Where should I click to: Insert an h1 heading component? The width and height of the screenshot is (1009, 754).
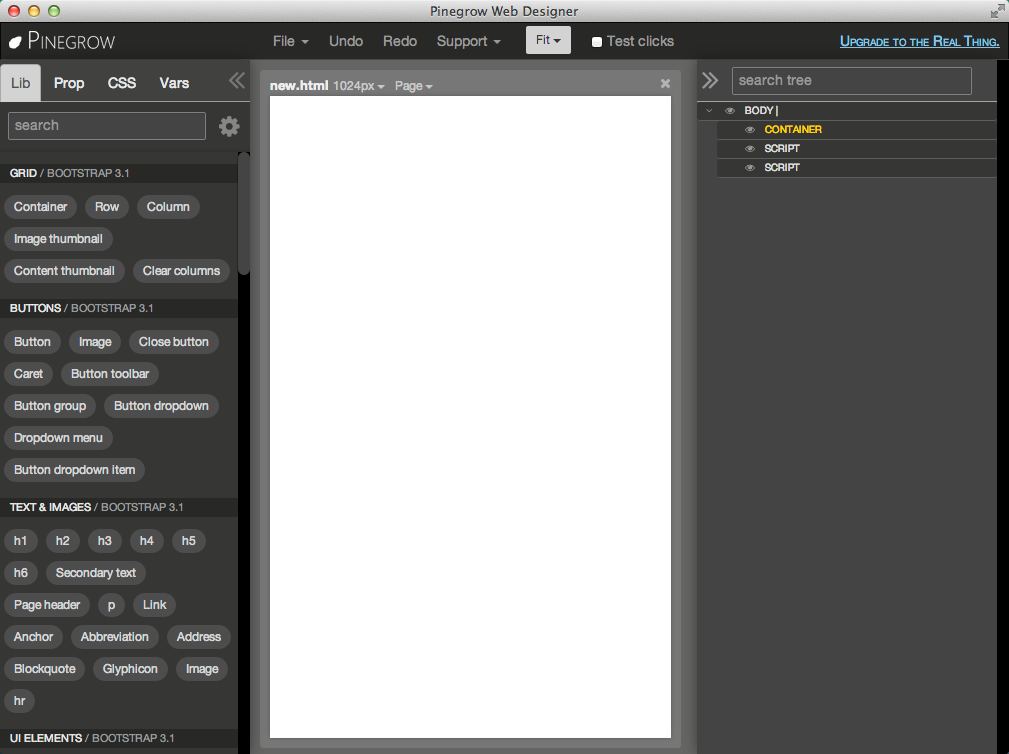click(21, 541)
